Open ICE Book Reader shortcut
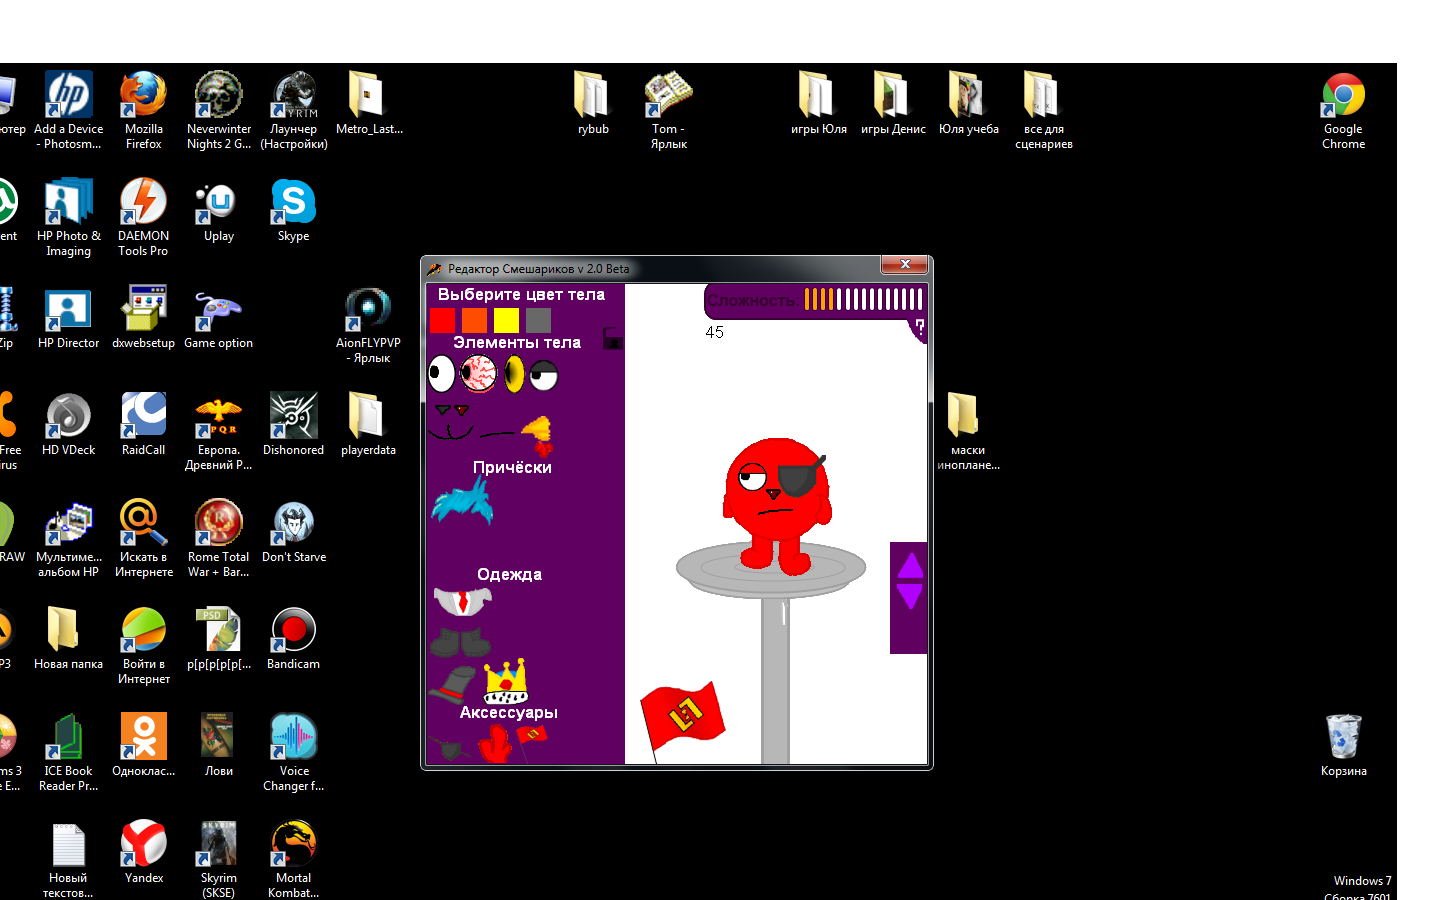1440x900 pixels. [x=68, y=752]
